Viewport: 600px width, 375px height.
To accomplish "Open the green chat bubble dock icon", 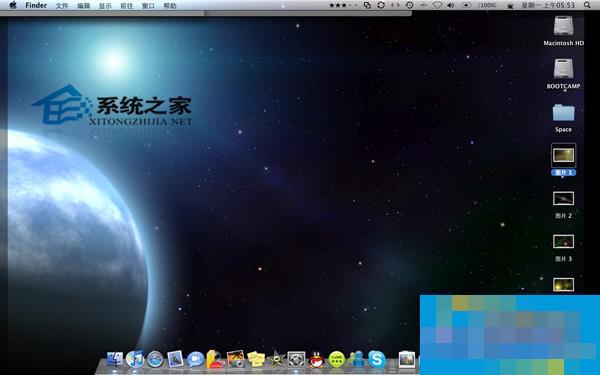I will 337,359.
